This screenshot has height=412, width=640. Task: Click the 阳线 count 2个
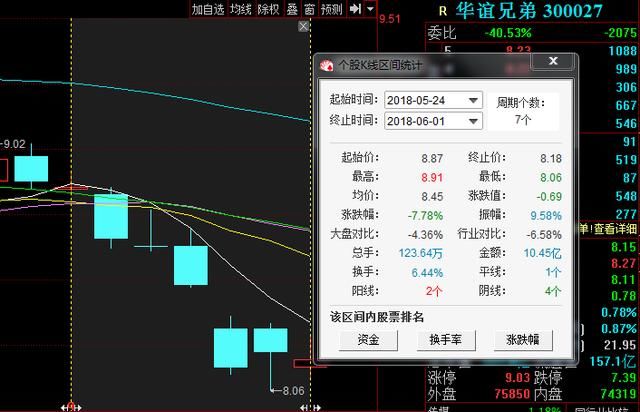tap(434, 291)
